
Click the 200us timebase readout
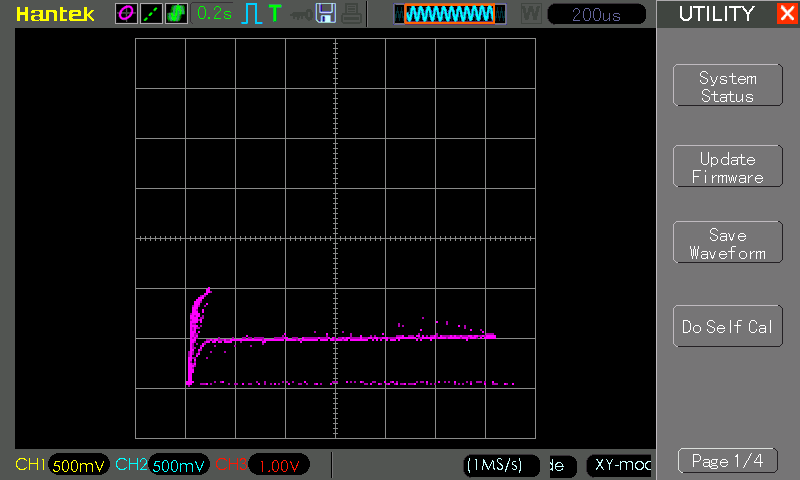(x=597, y=14)
